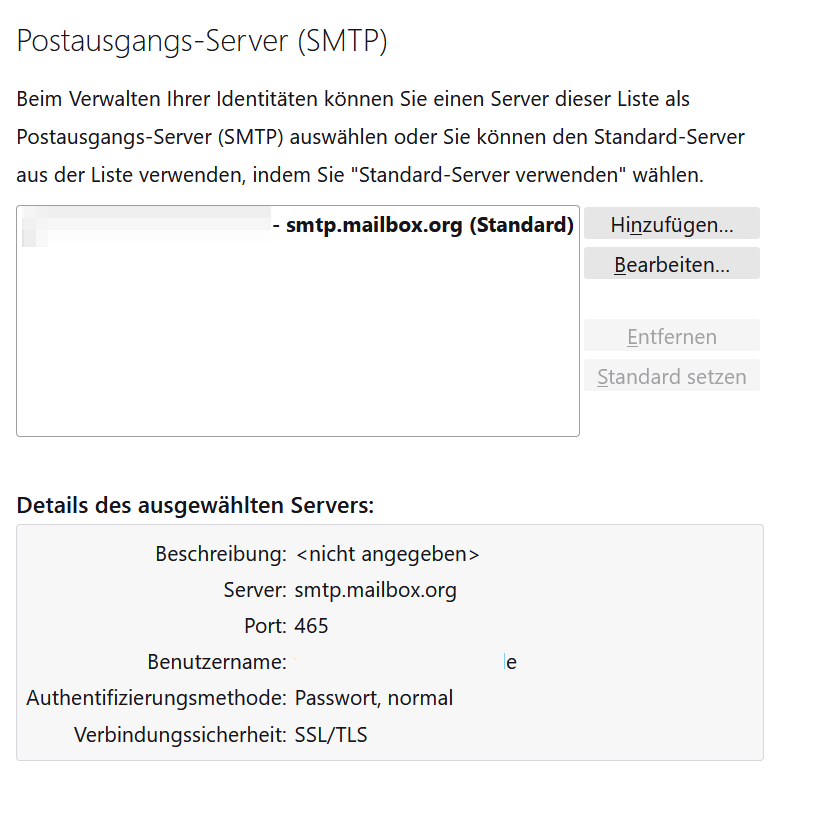
Task: Click the Benutzername label
Action: click(x=216, y=662)
